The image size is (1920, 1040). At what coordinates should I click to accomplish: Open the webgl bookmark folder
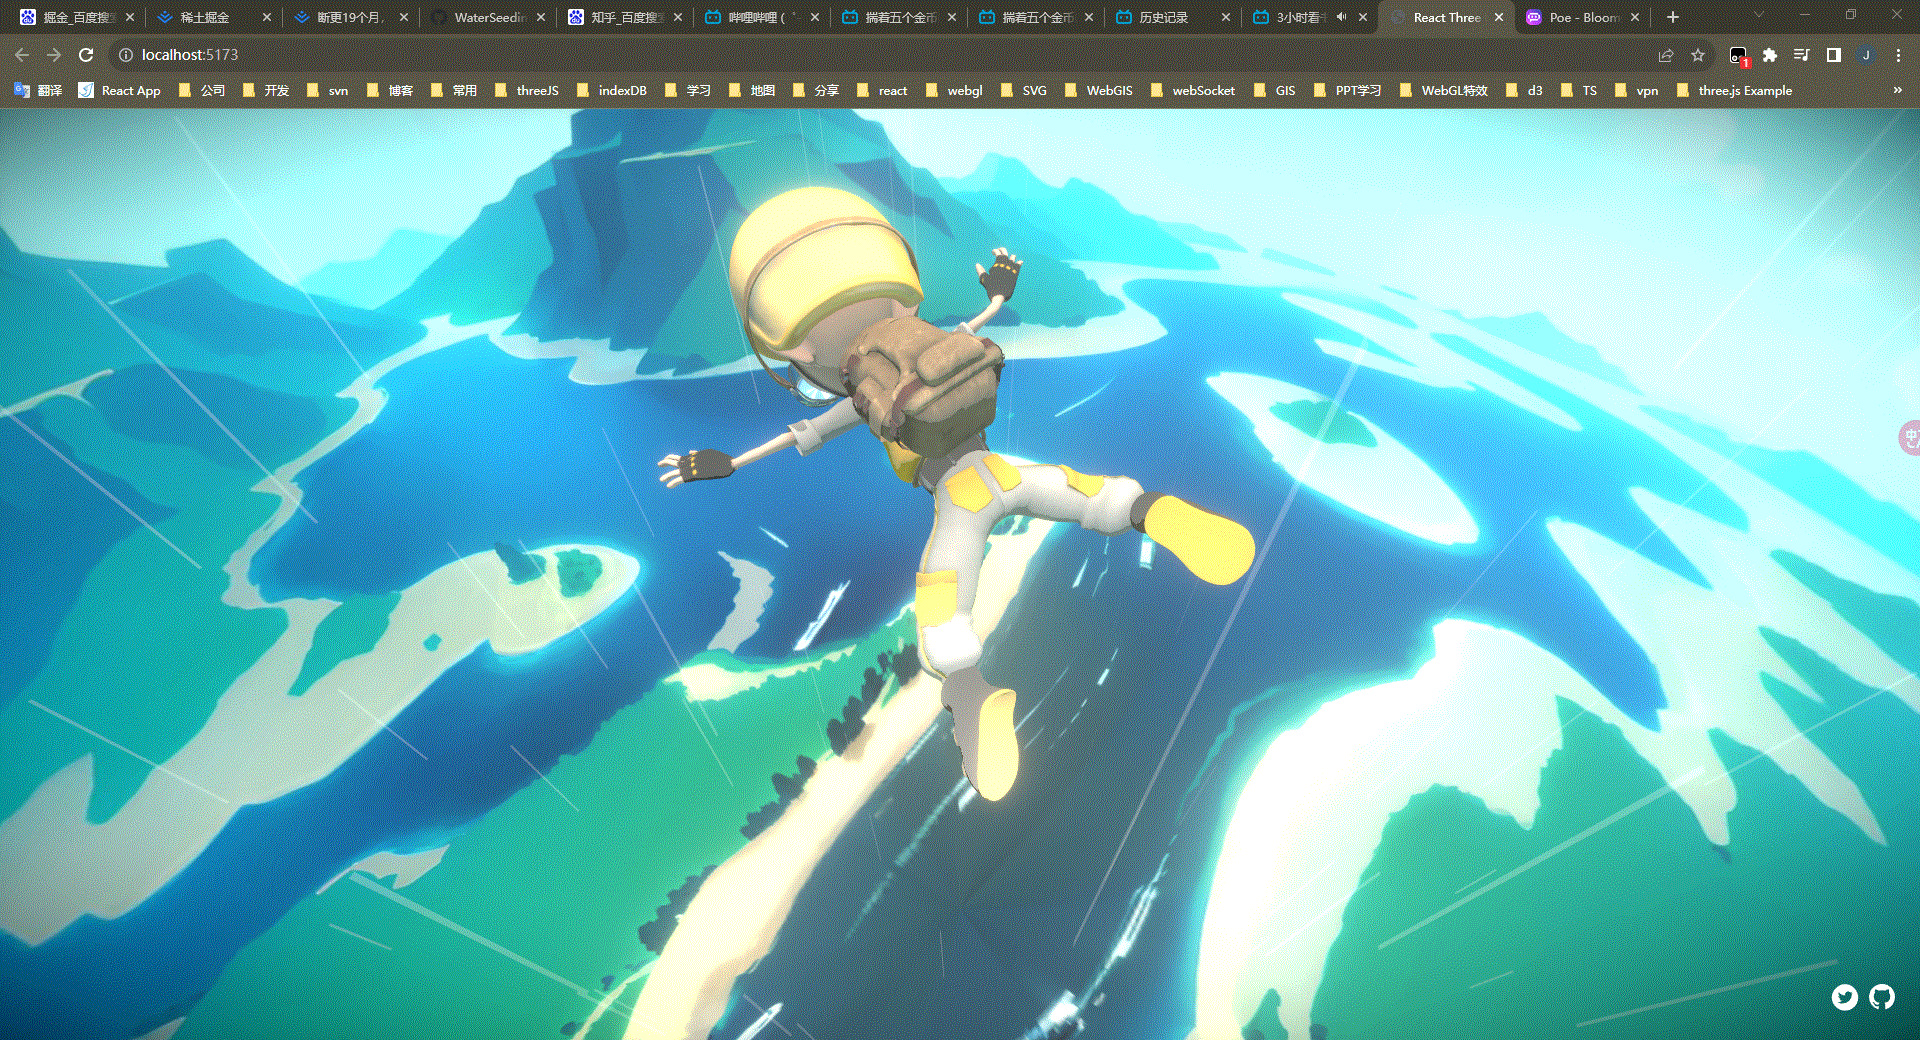[954, 90]
